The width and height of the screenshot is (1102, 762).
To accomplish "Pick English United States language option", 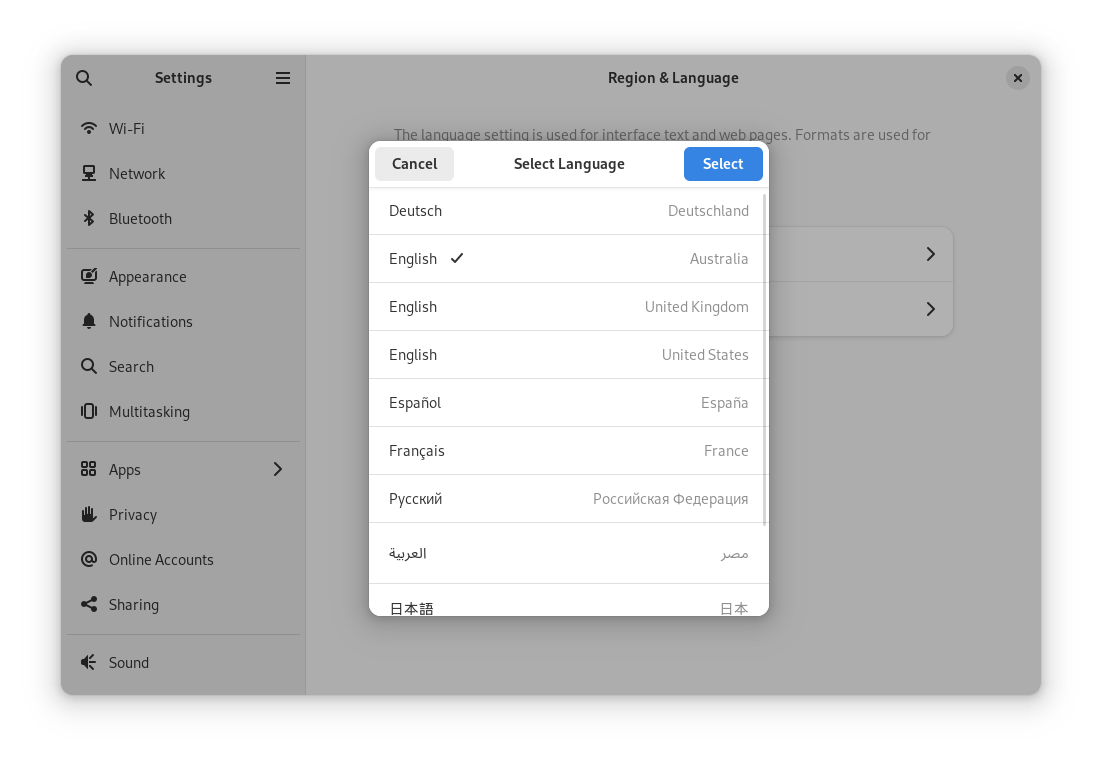I will (568, 355).
